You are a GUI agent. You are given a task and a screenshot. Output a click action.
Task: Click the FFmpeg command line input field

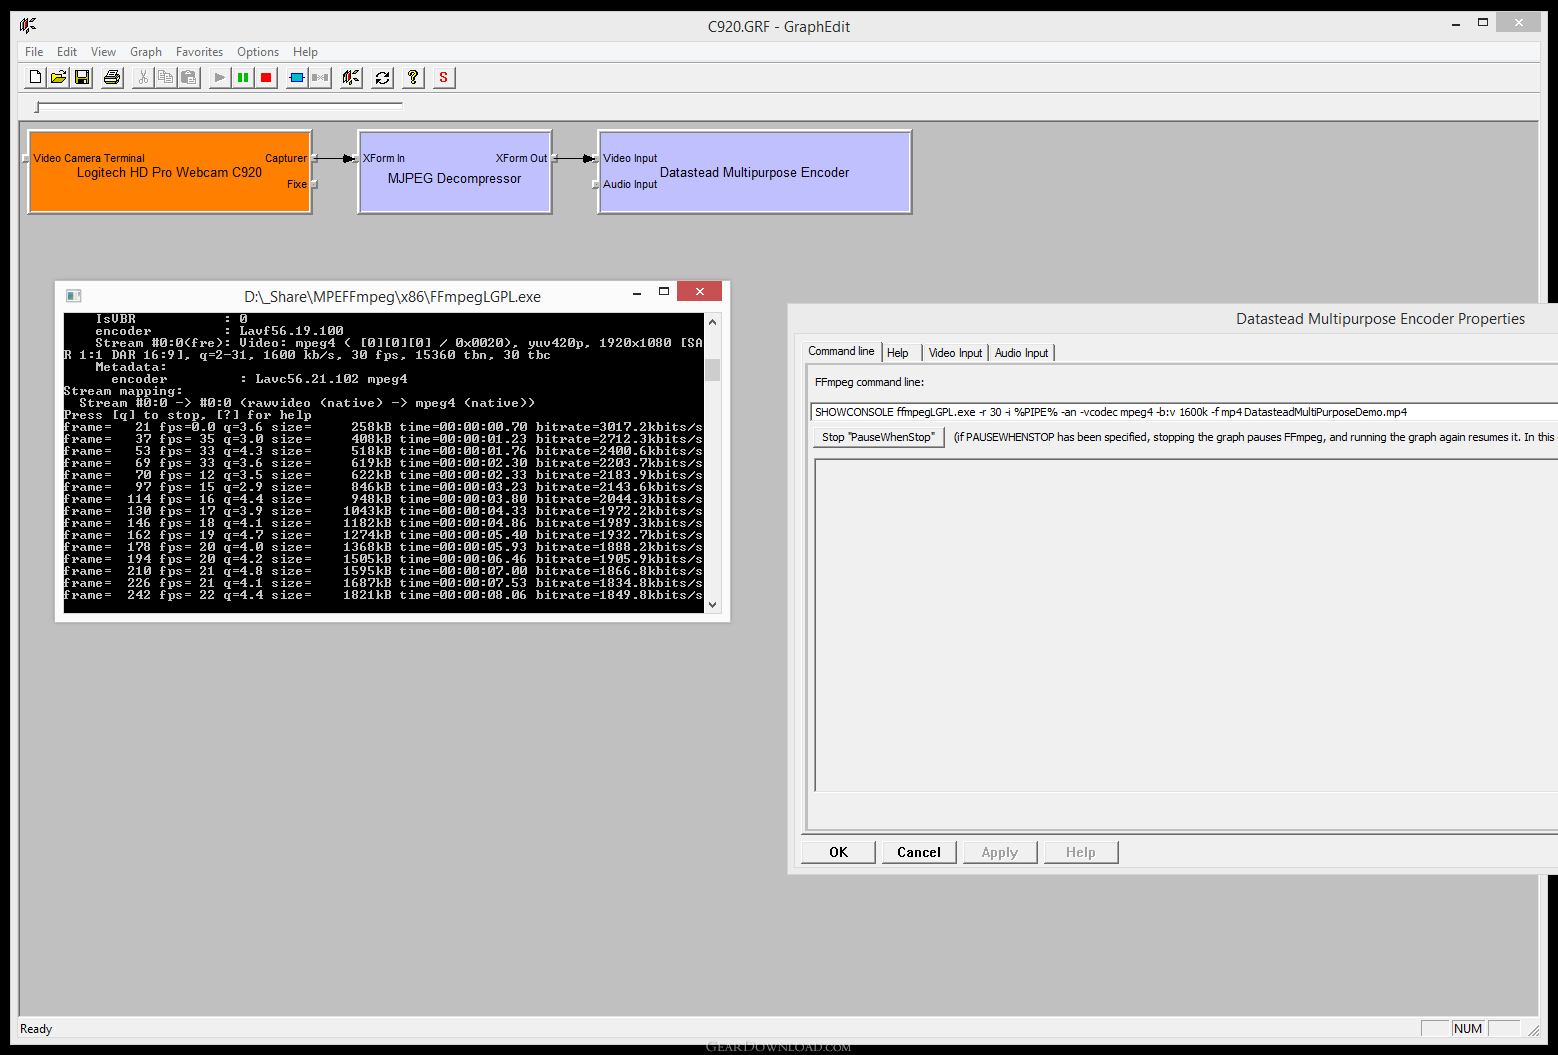tap(1184, 412)
